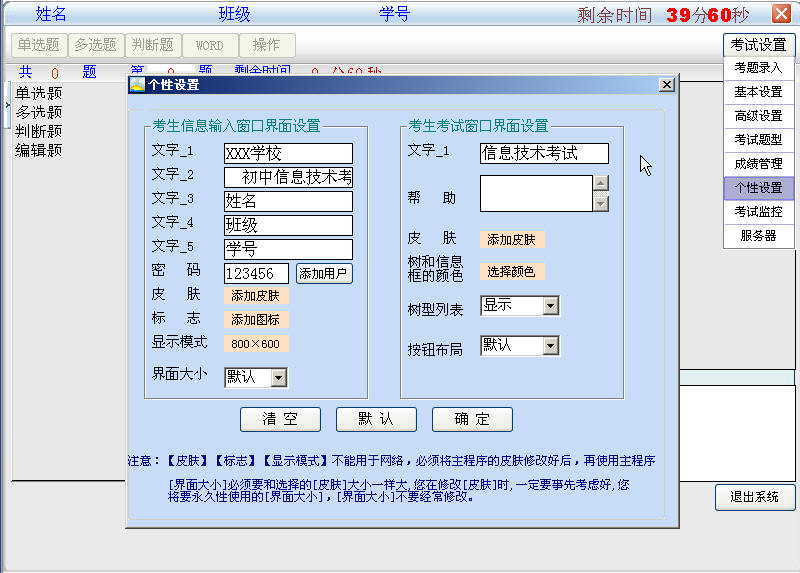Open the 界面大小 dropdown
This screenshot has height=573, width=800.
pyautogui.click(x=279, y=377)
